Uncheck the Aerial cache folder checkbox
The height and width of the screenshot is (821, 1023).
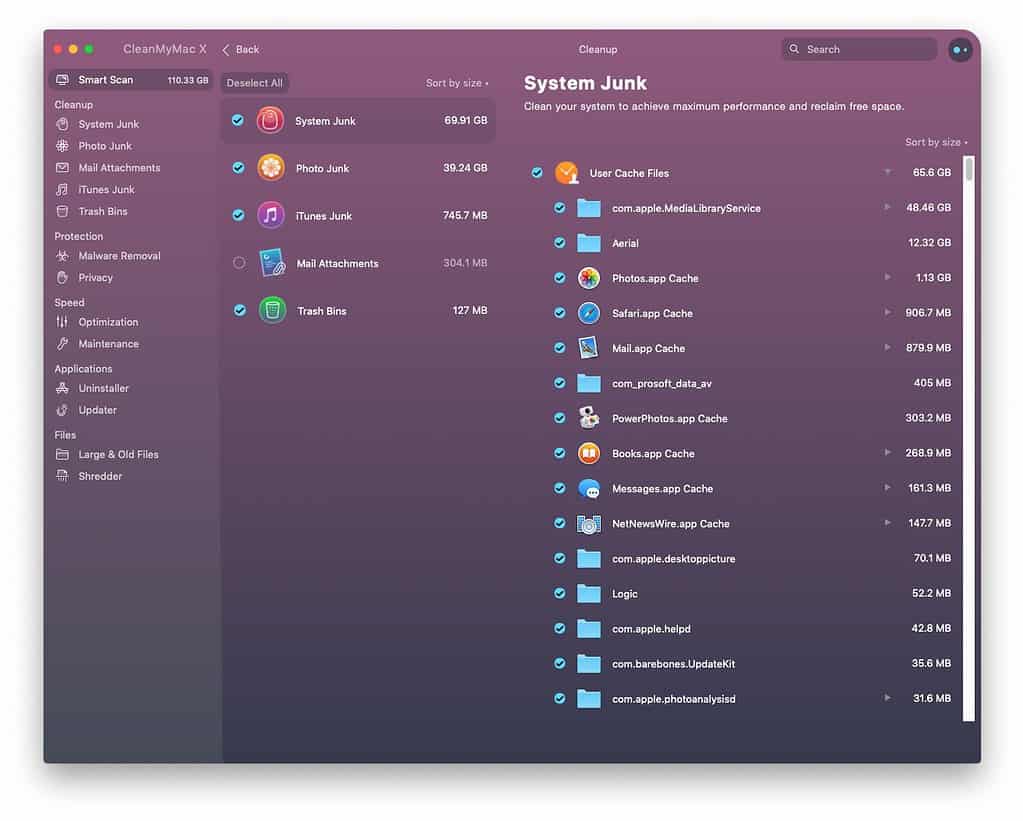pyautogui.click(x=560, y=243)
